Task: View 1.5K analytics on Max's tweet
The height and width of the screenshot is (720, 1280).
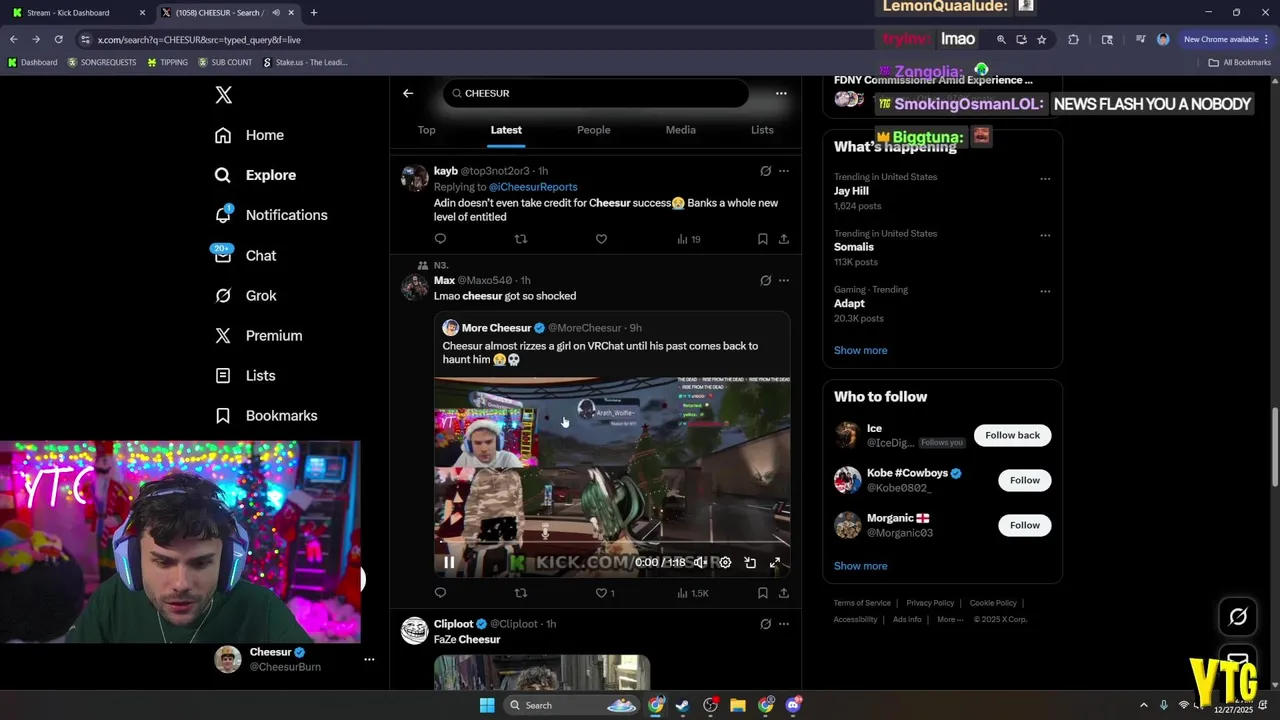Action: click(693, 593)
